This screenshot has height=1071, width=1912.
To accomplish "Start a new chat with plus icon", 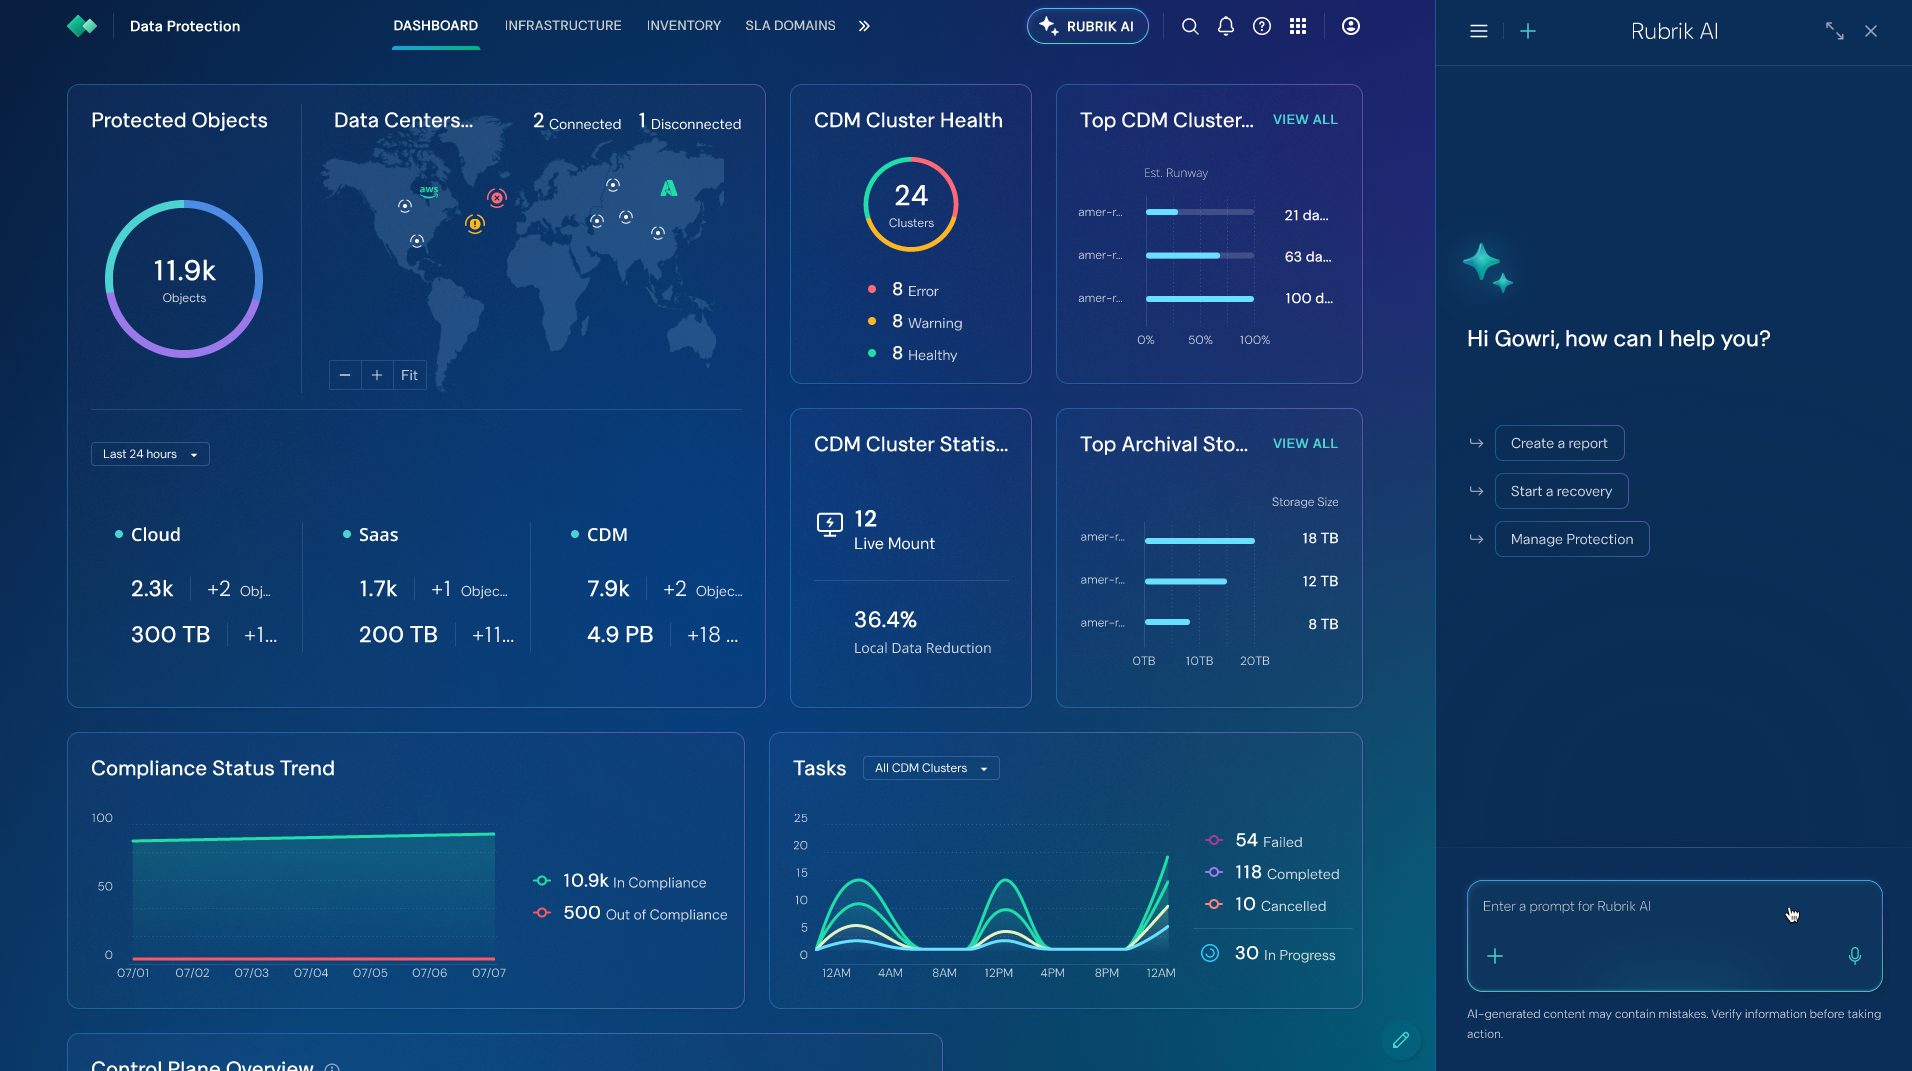I will 1528,31.
